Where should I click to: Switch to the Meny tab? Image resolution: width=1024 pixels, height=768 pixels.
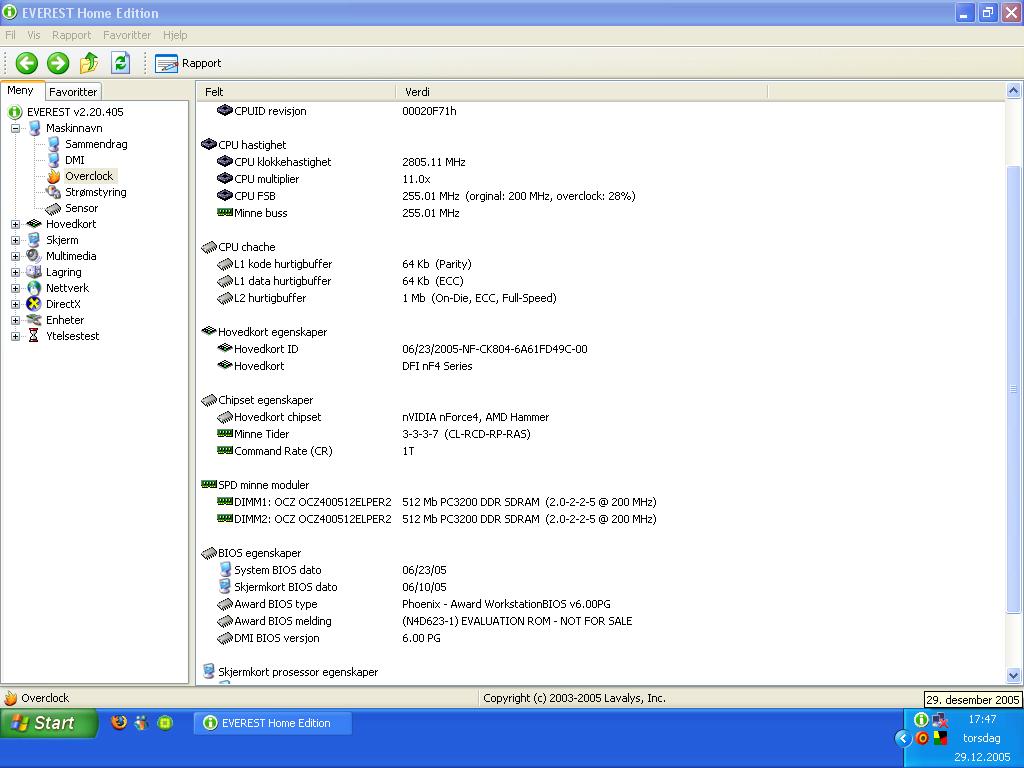tap(21, 91)
